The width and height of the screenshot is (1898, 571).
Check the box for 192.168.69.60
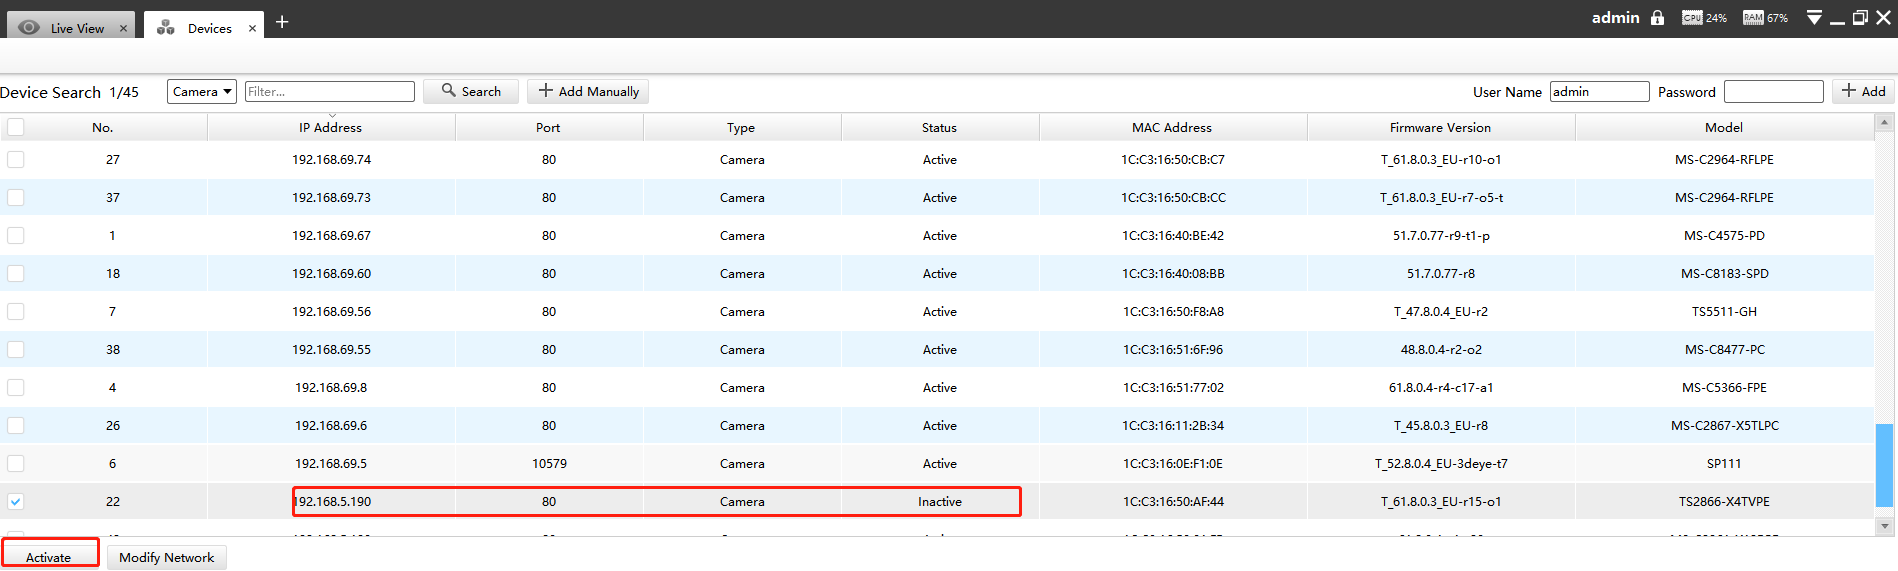[16, 273]
